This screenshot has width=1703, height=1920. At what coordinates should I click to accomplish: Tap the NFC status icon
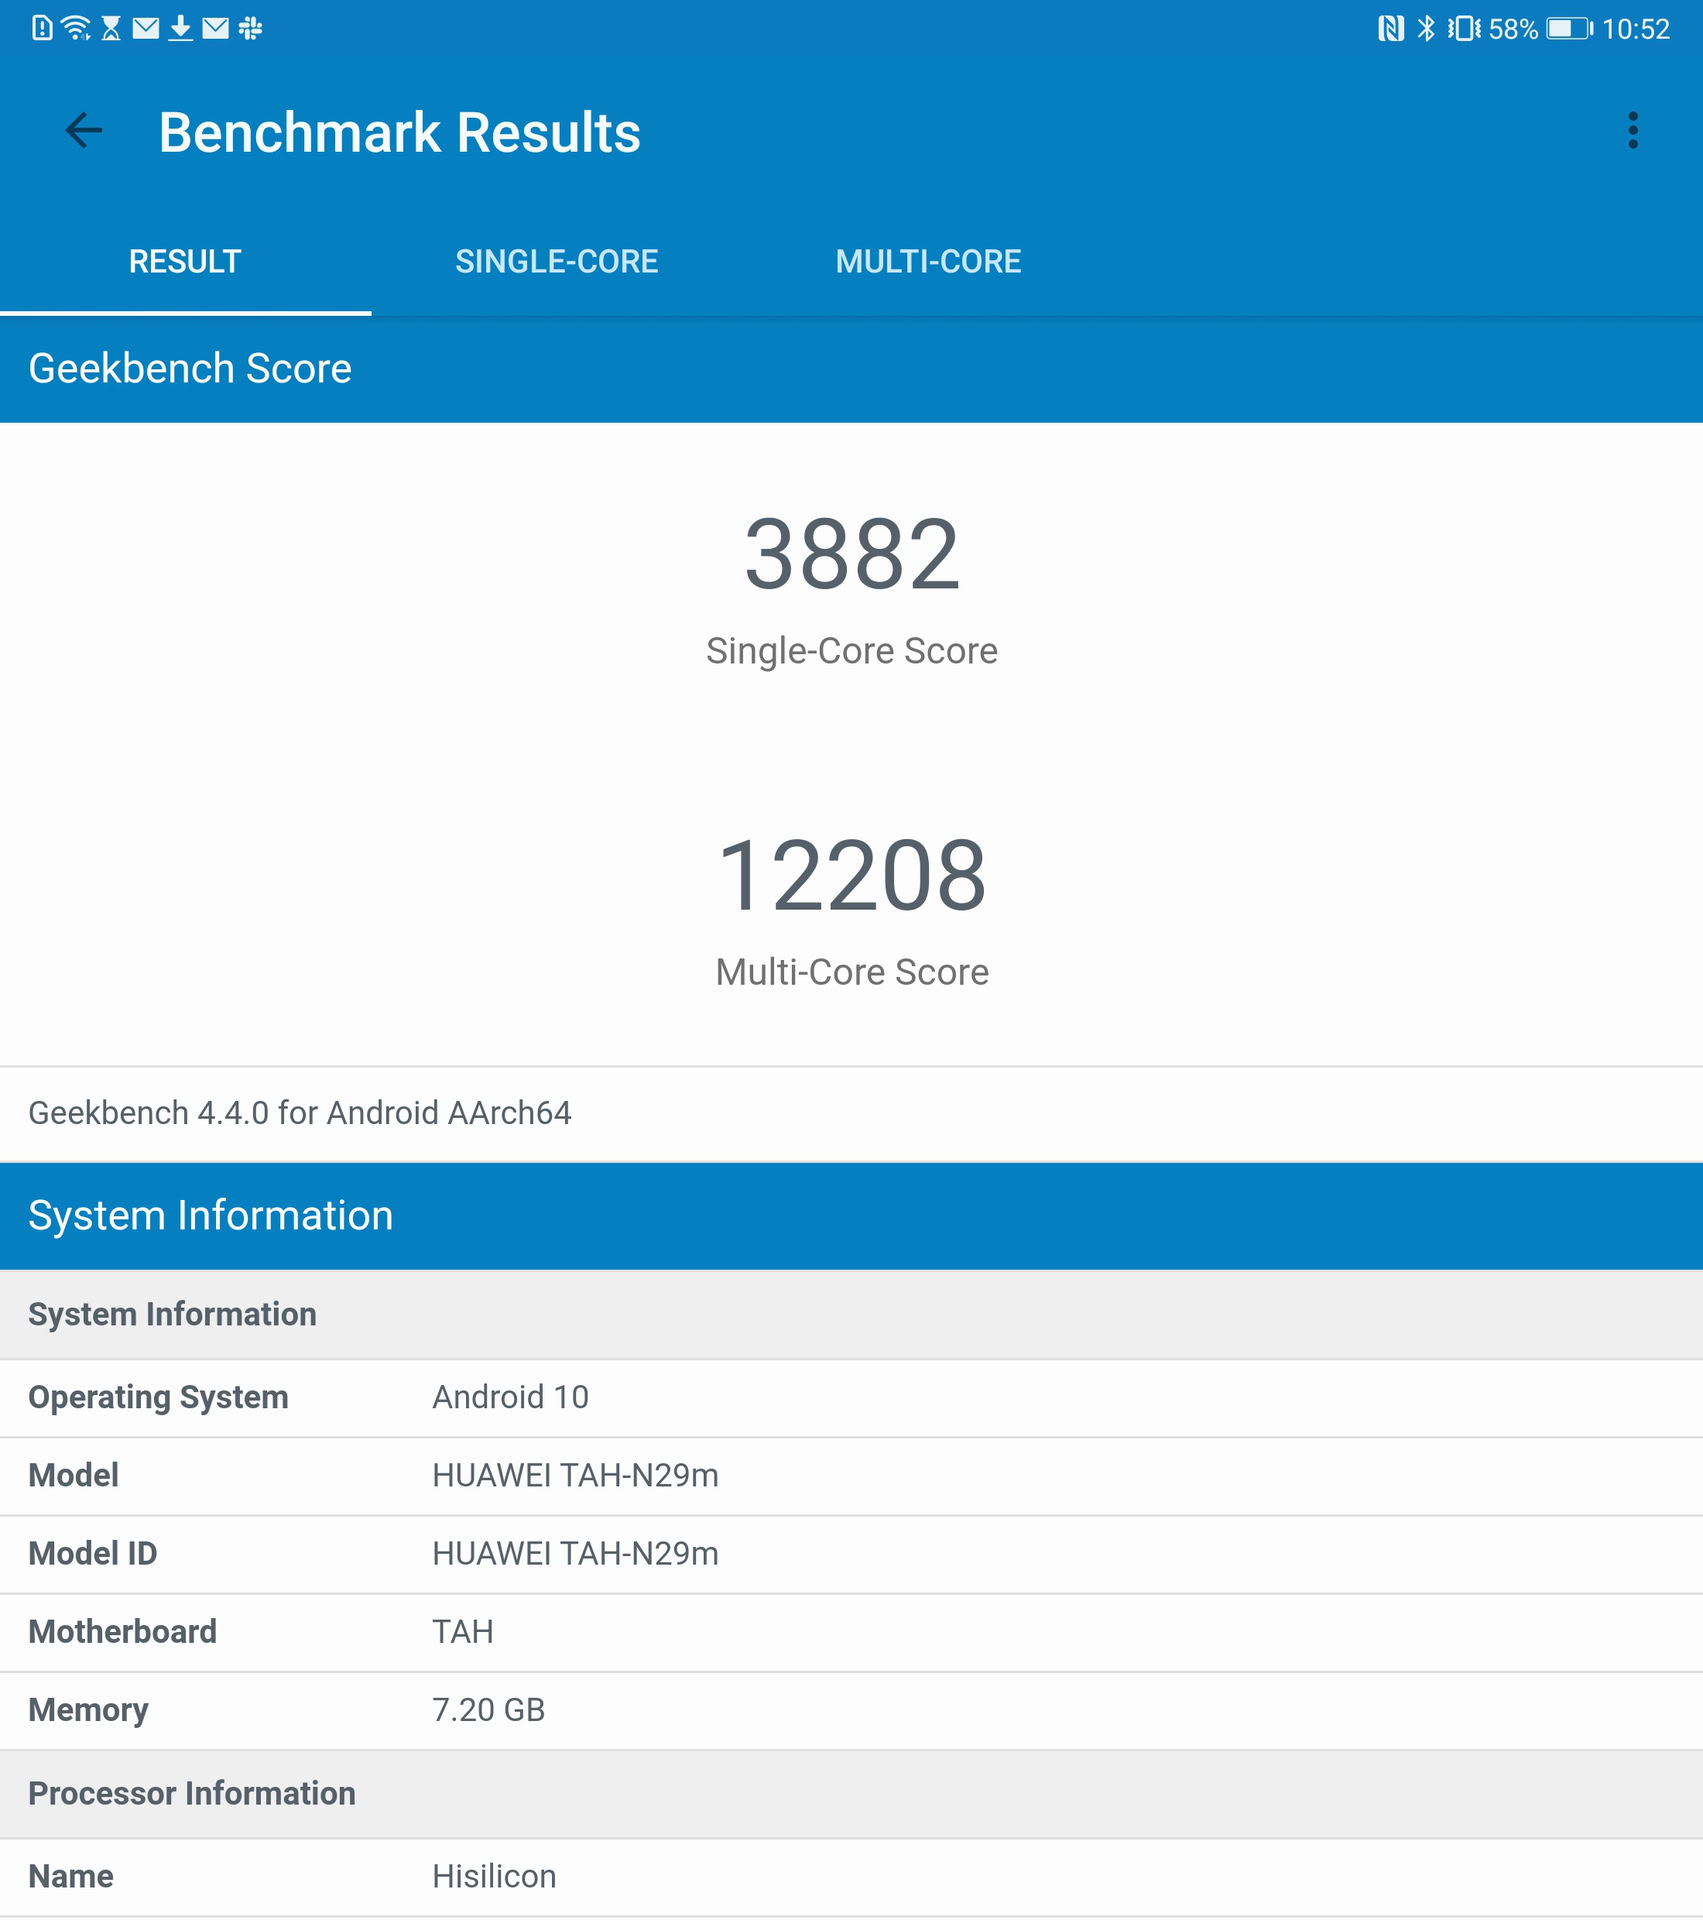click(1390, 29)
